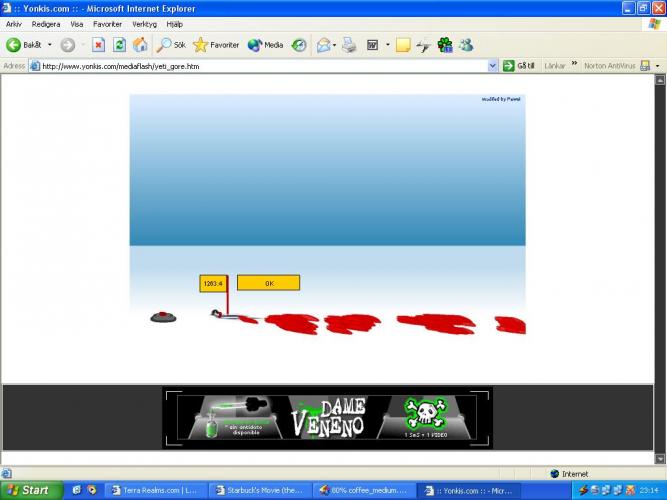
Task: Open the Verktyg menu
Action: pyautogui.click(x=144, y=24)
